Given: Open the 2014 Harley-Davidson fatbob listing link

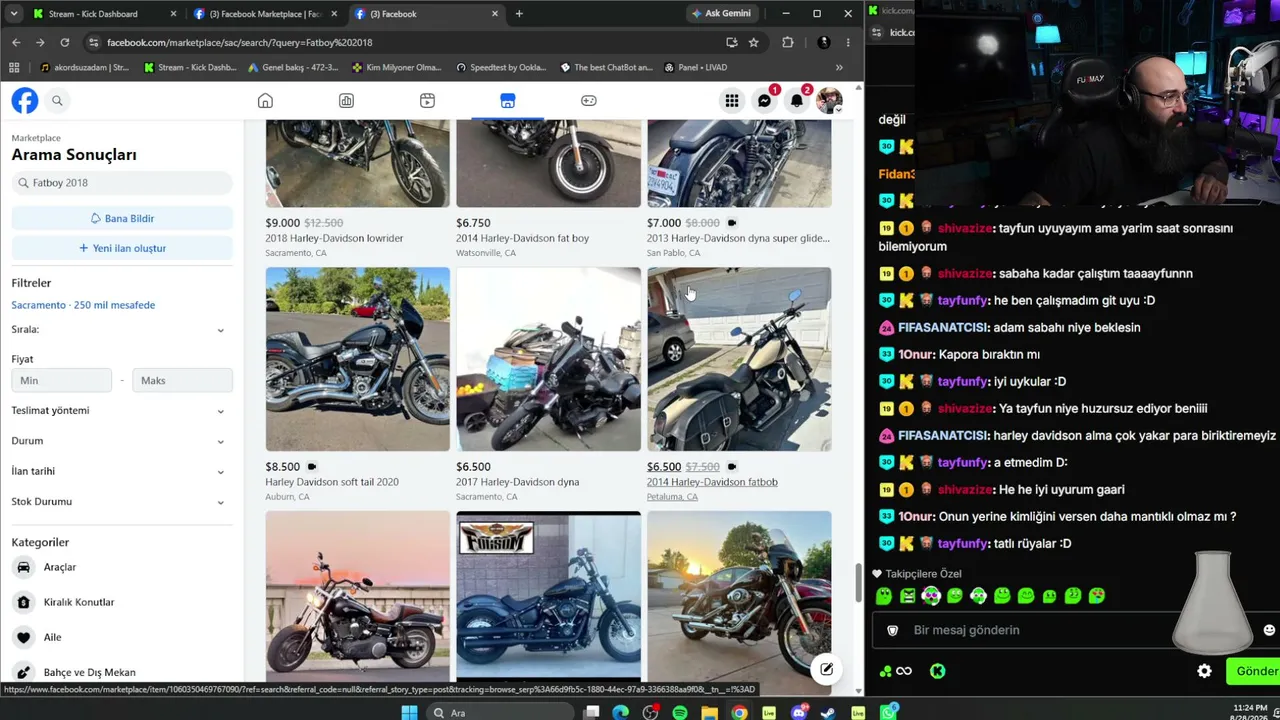Looking at the screenshot, I should pyautogui.click(x=712, y=482).
